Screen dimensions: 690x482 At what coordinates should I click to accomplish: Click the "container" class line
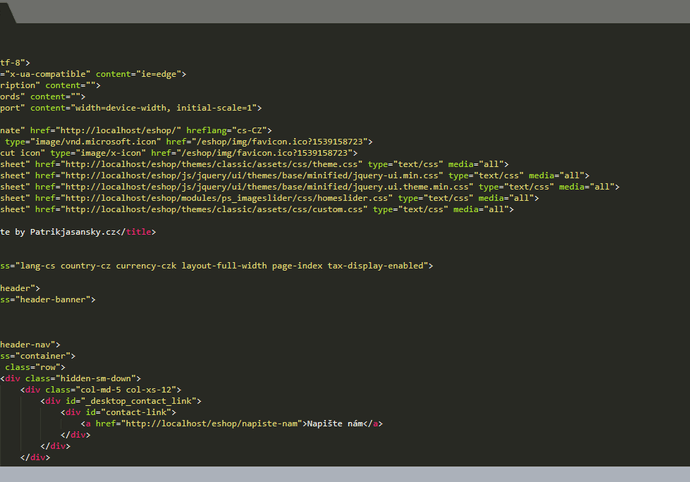pyautogui.click(x=37, y=356)
